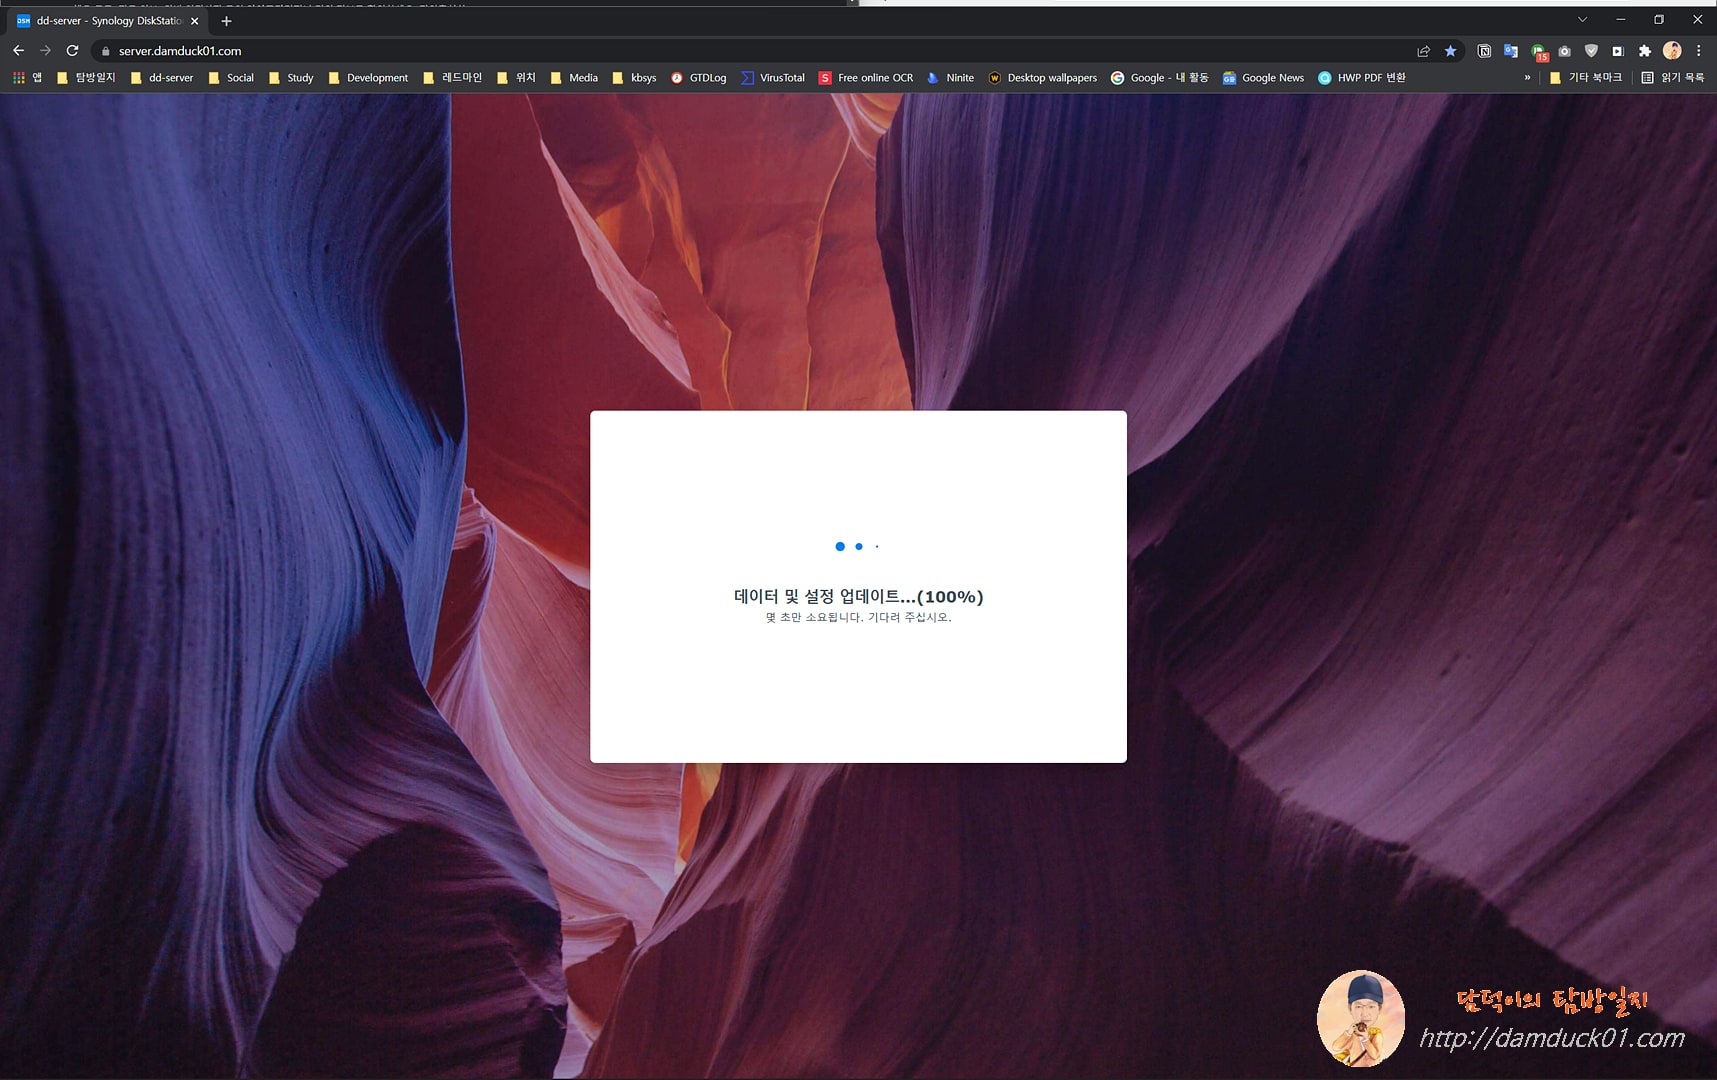The height and width of the screenshot is (1080, 1717).
Task: Open the 위치 bookmark folder
Action: click(516, 77)
